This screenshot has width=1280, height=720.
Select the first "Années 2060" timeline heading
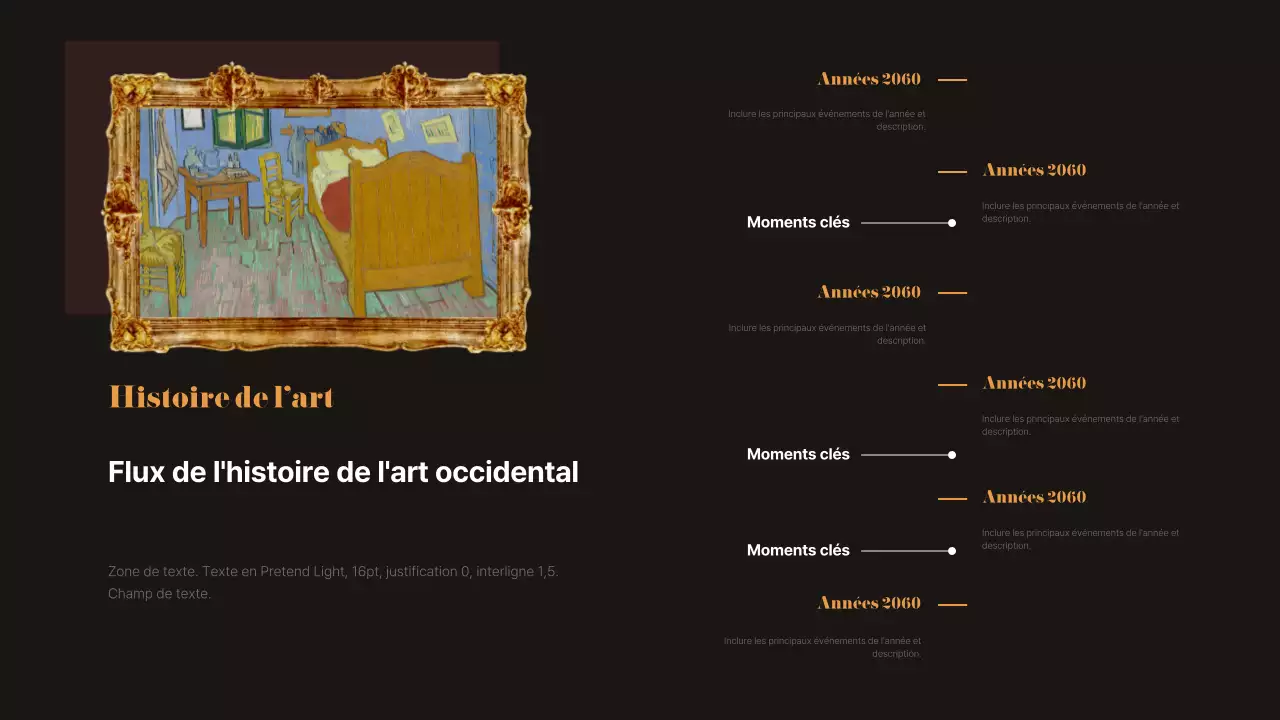click(x=868, y=79)
